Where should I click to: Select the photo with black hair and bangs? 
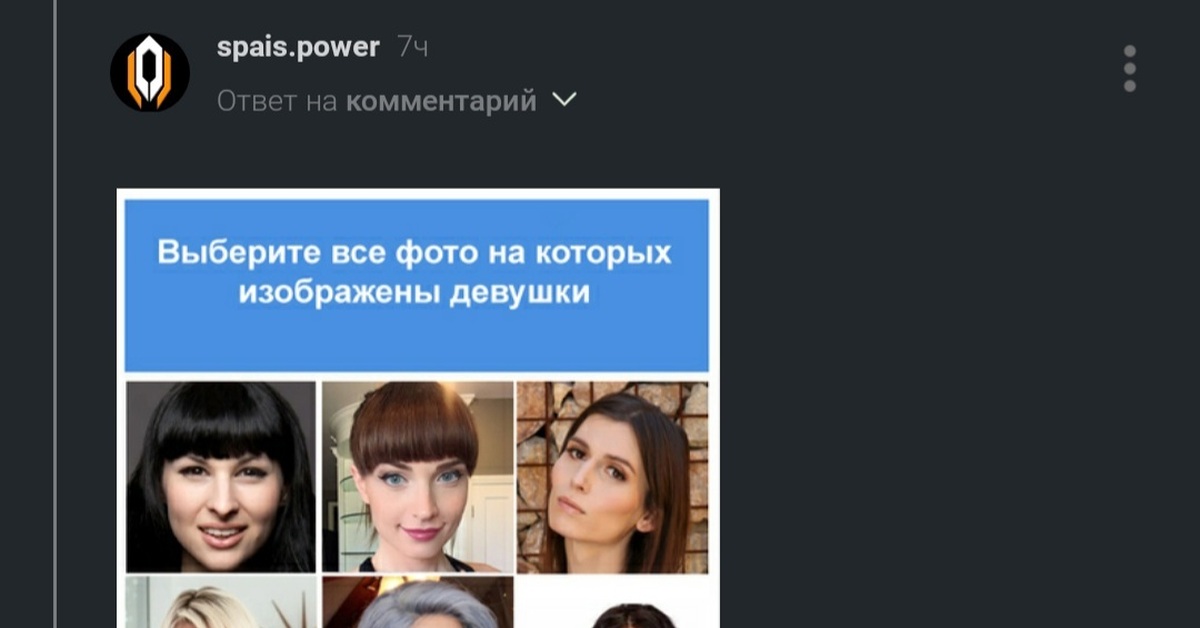pos(221,477)
